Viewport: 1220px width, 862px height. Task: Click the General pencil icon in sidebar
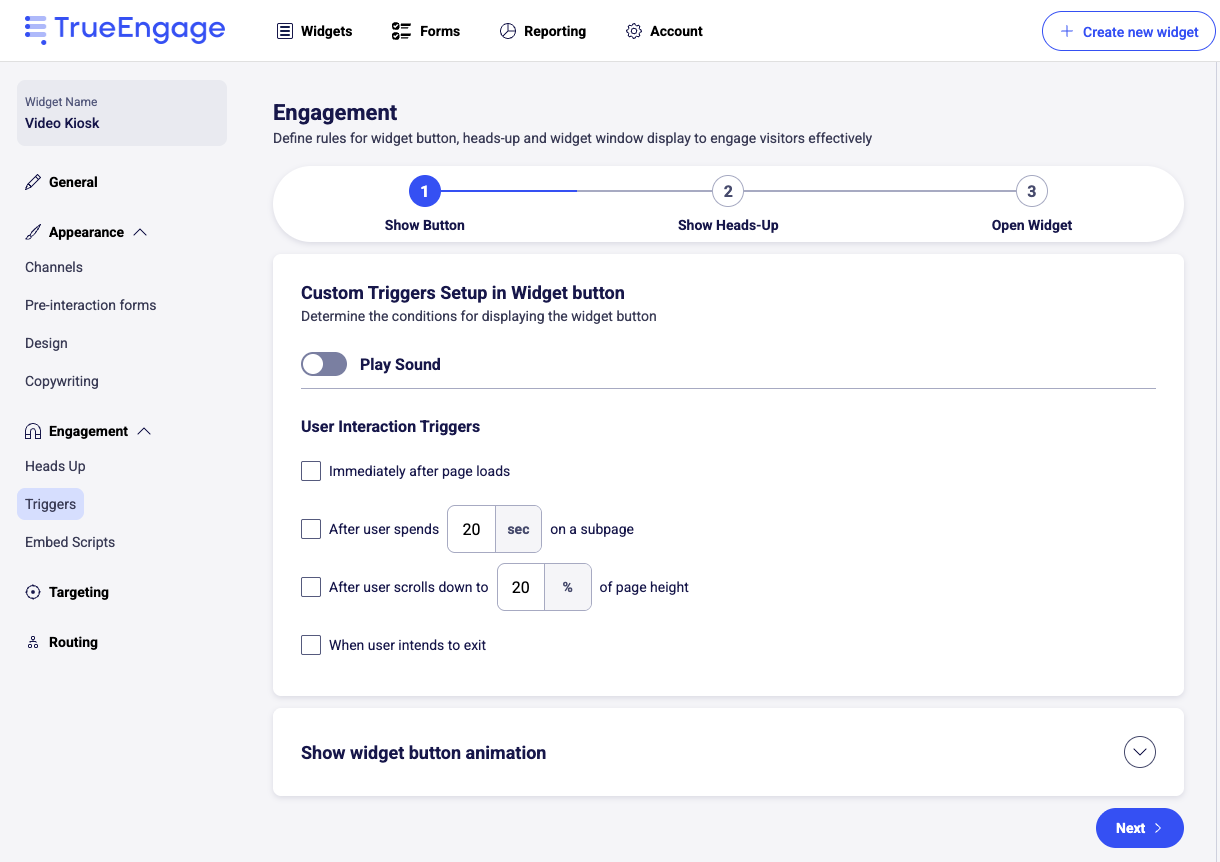33,182
